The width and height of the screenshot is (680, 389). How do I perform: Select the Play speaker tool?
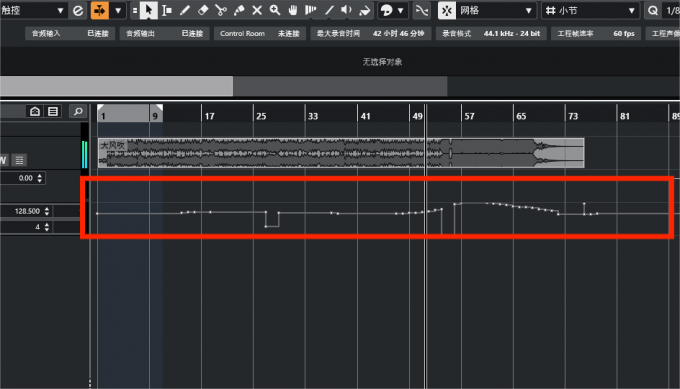click(x=347, y=10)
